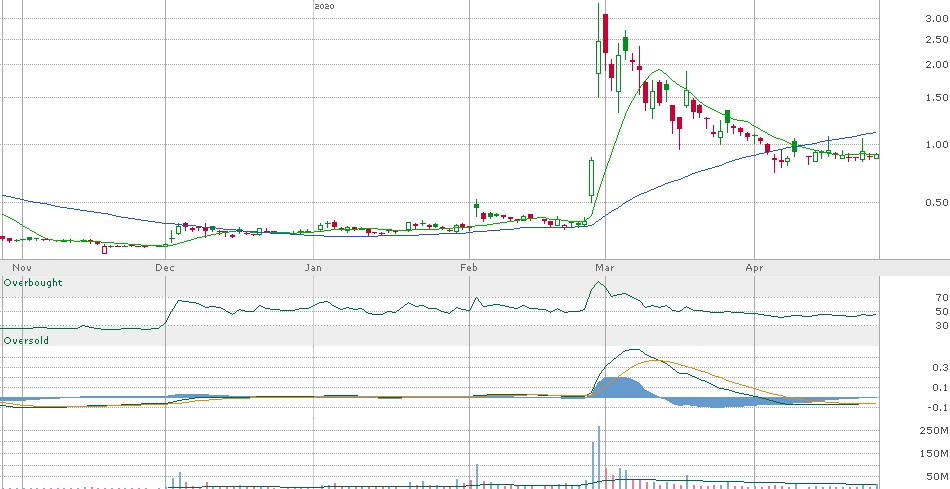950x489 pixels.
Task: Click the Nov month label
Action: click(x=22, y=267)
